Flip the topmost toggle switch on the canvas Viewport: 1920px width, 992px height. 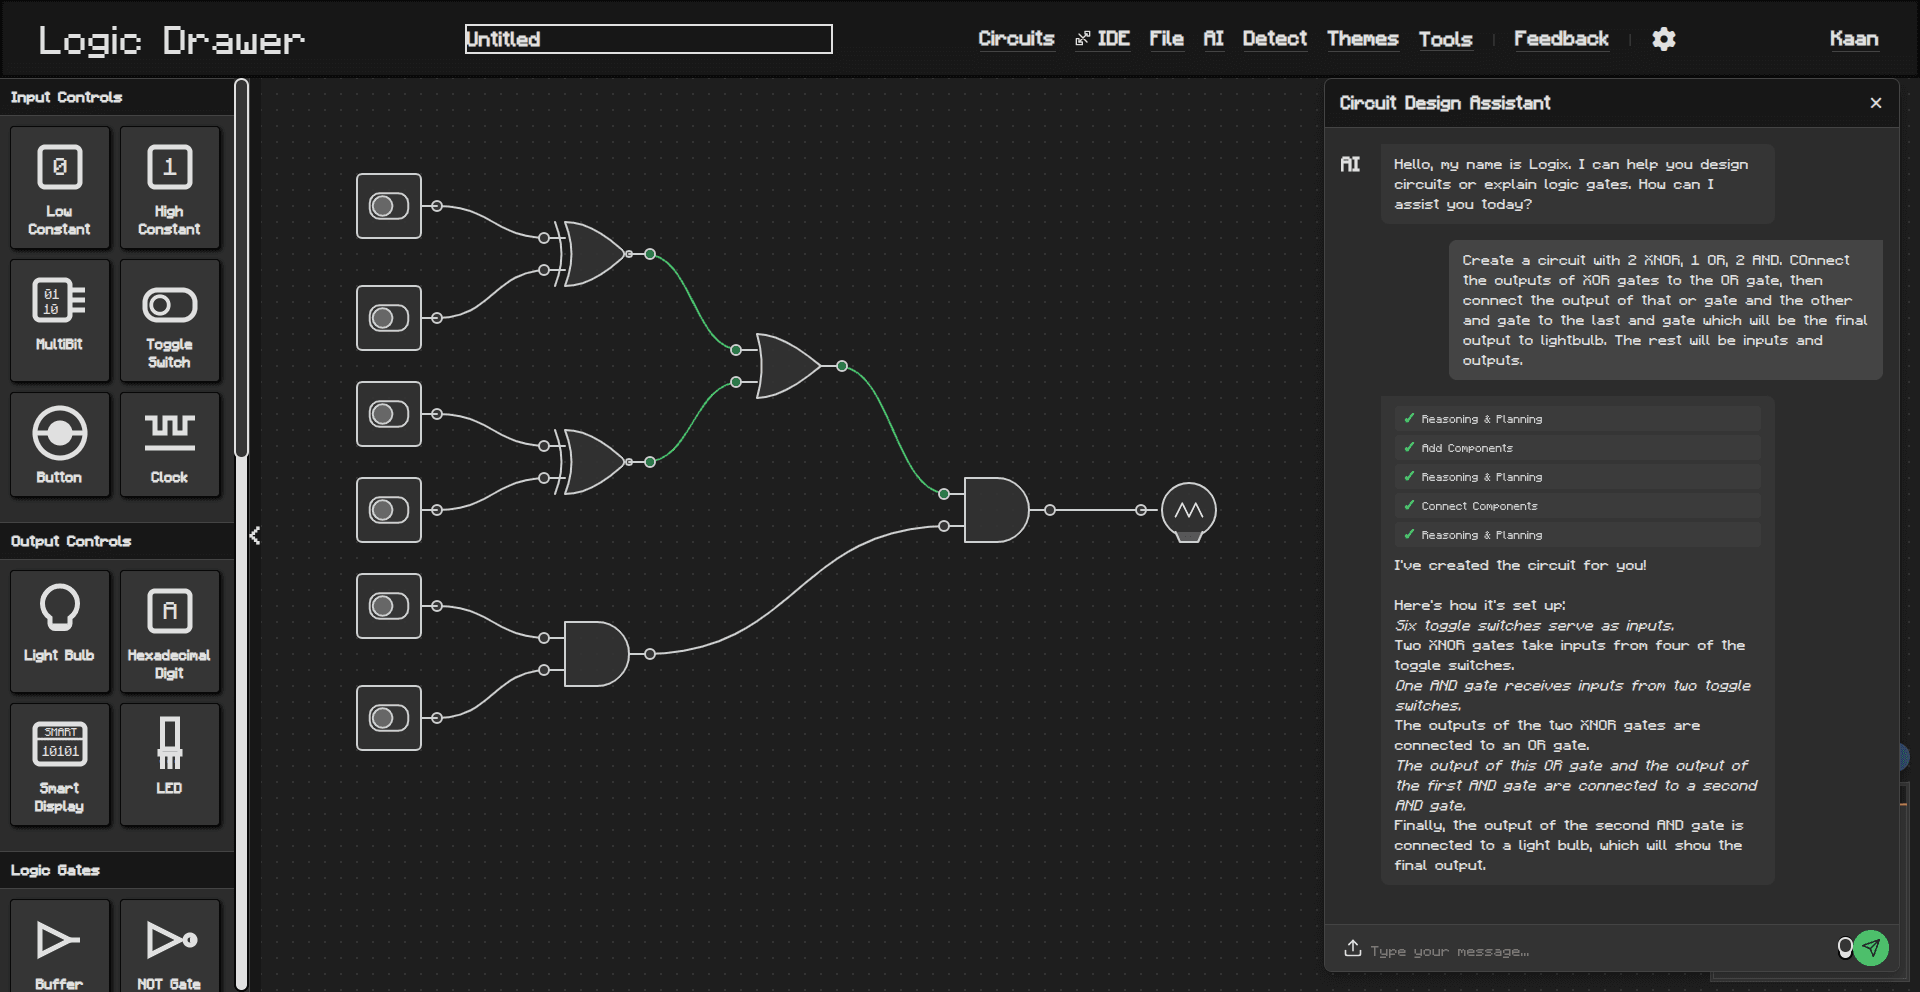pos(388,206)
